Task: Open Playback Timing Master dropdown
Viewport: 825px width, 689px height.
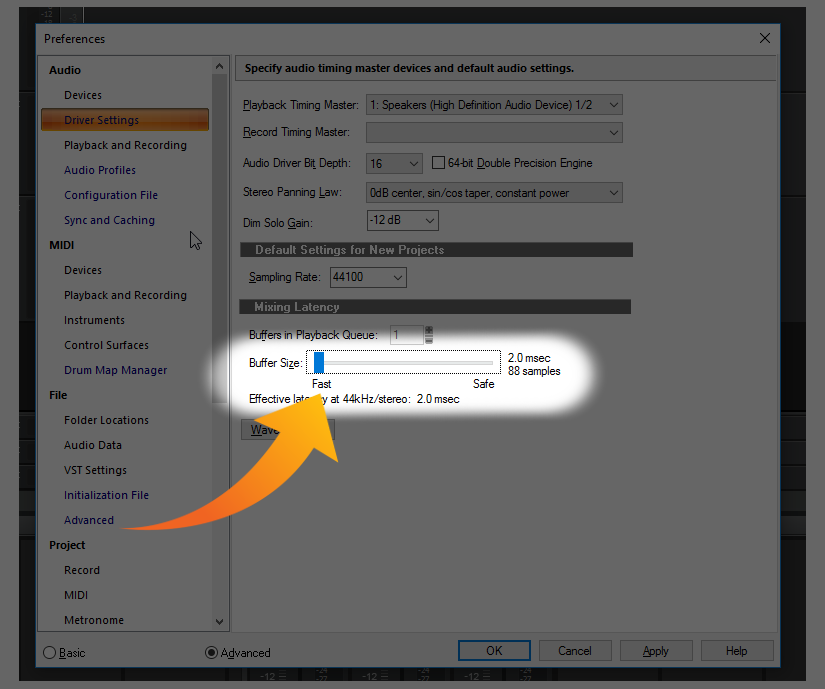Action: 494,105
